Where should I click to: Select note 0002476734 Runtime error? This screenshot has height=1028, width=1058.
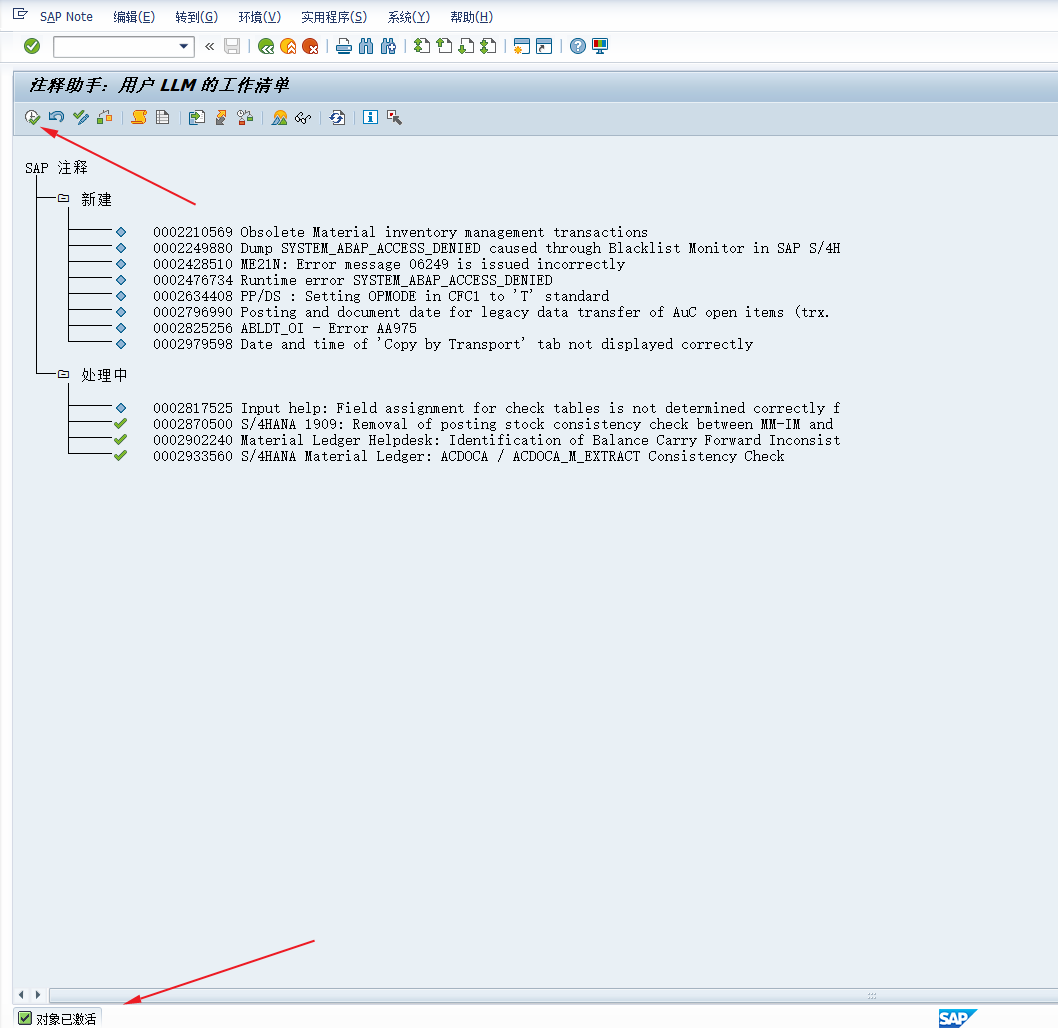tap(353, 281)
